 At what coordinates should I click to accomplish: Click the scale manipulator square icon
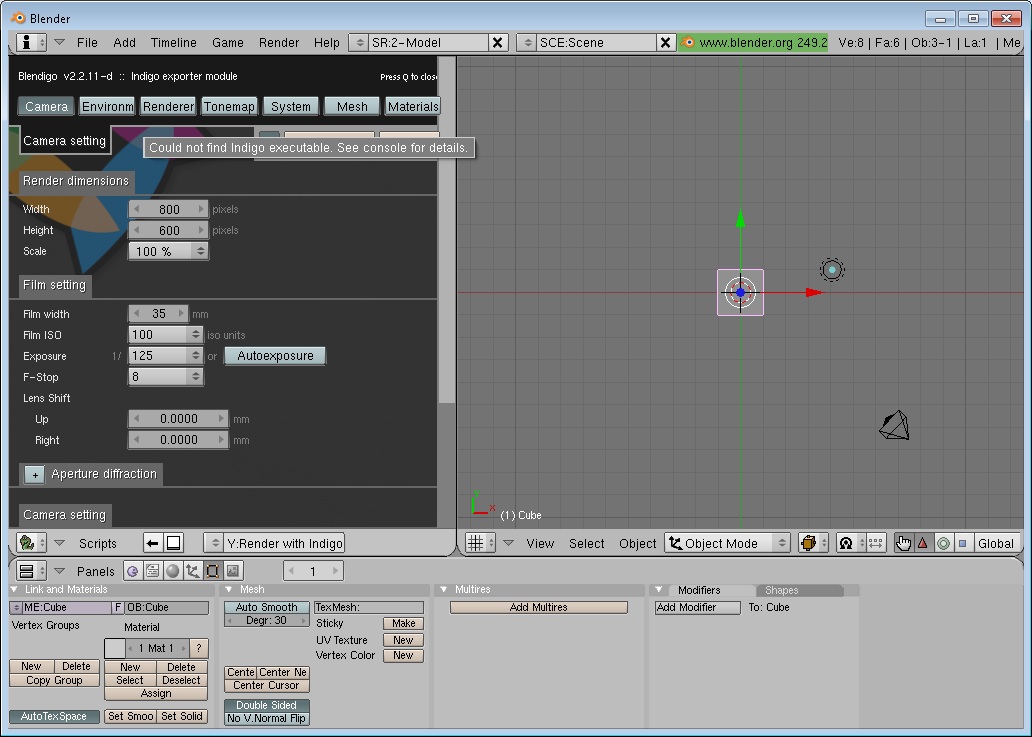tap(962, 543)
